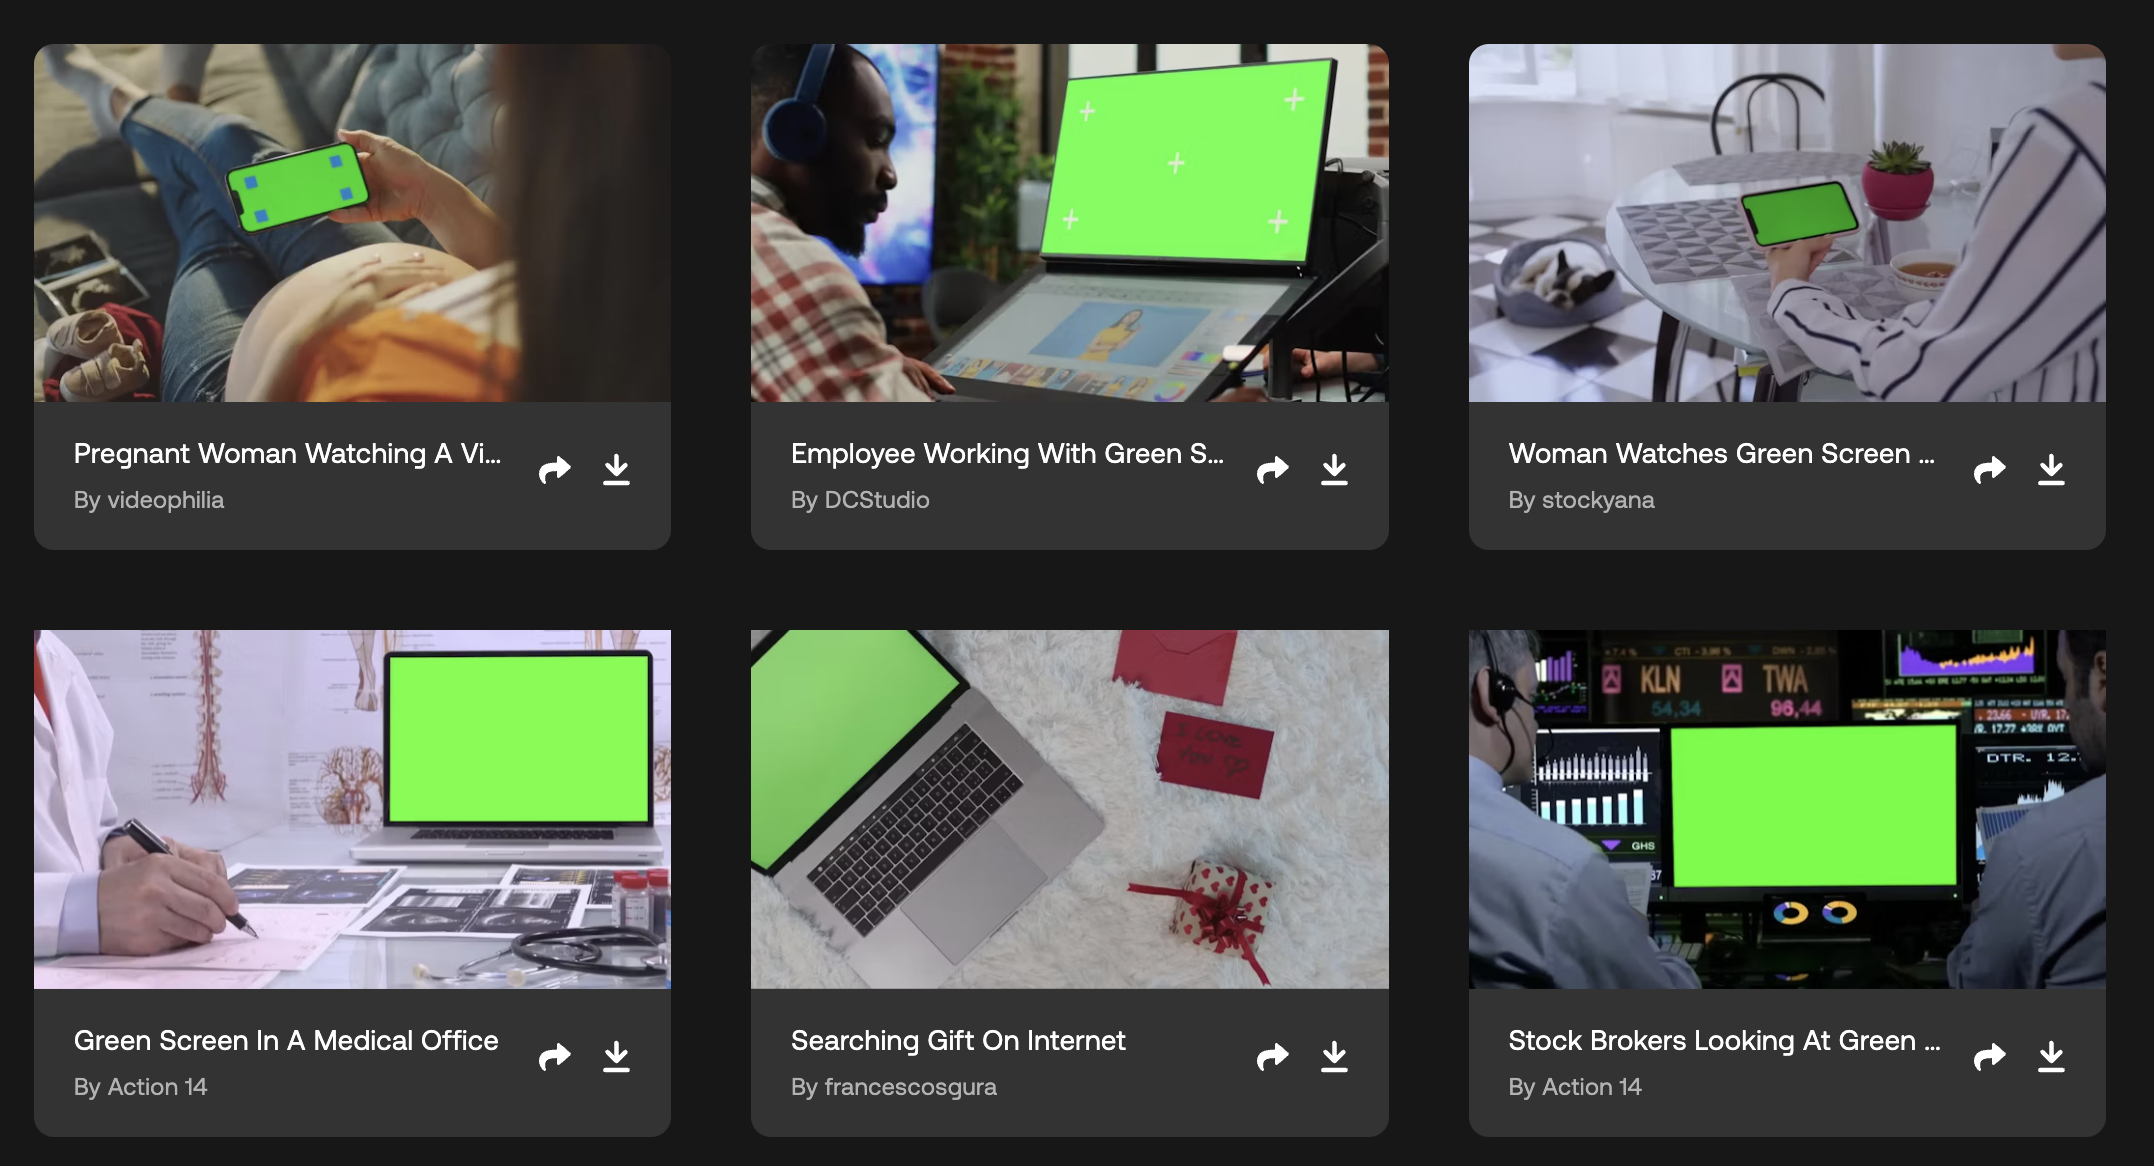Open the employee with headphones thumbnail

click(1069, 223)
